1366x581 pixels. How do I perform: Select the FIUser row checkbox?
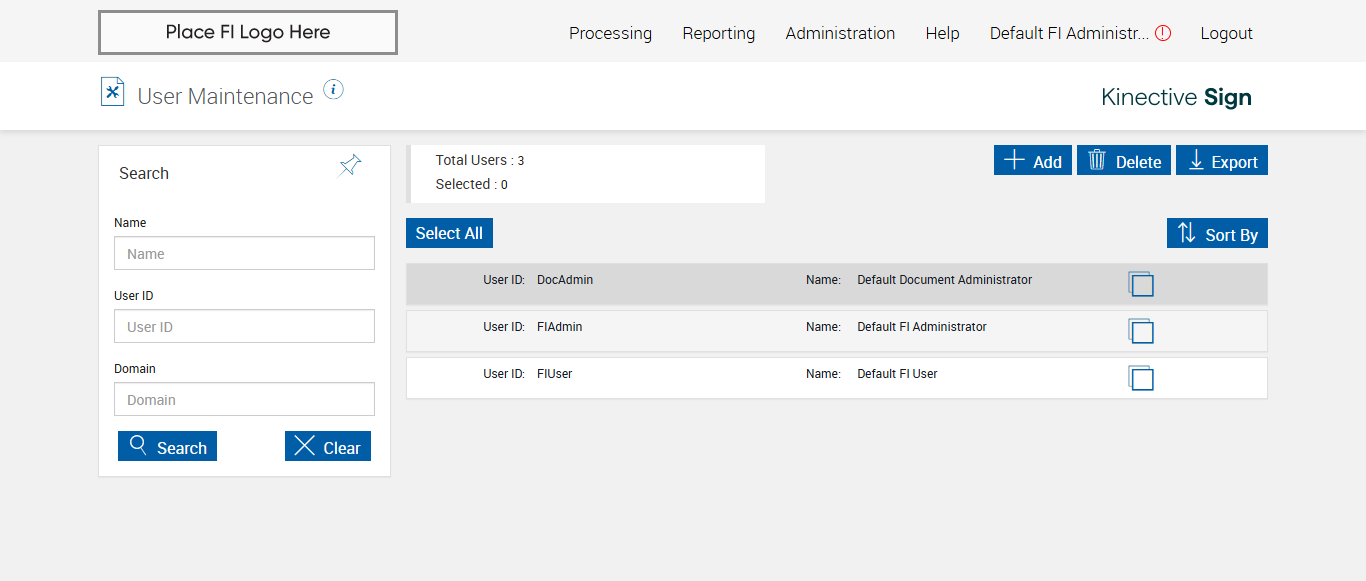tap(1141, 379)
